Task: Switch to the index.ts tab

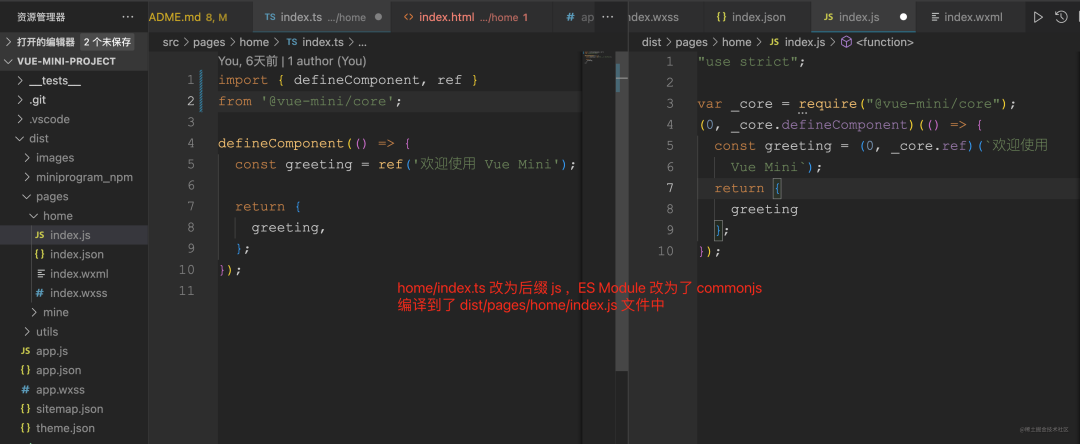Action: click(322, 17)
